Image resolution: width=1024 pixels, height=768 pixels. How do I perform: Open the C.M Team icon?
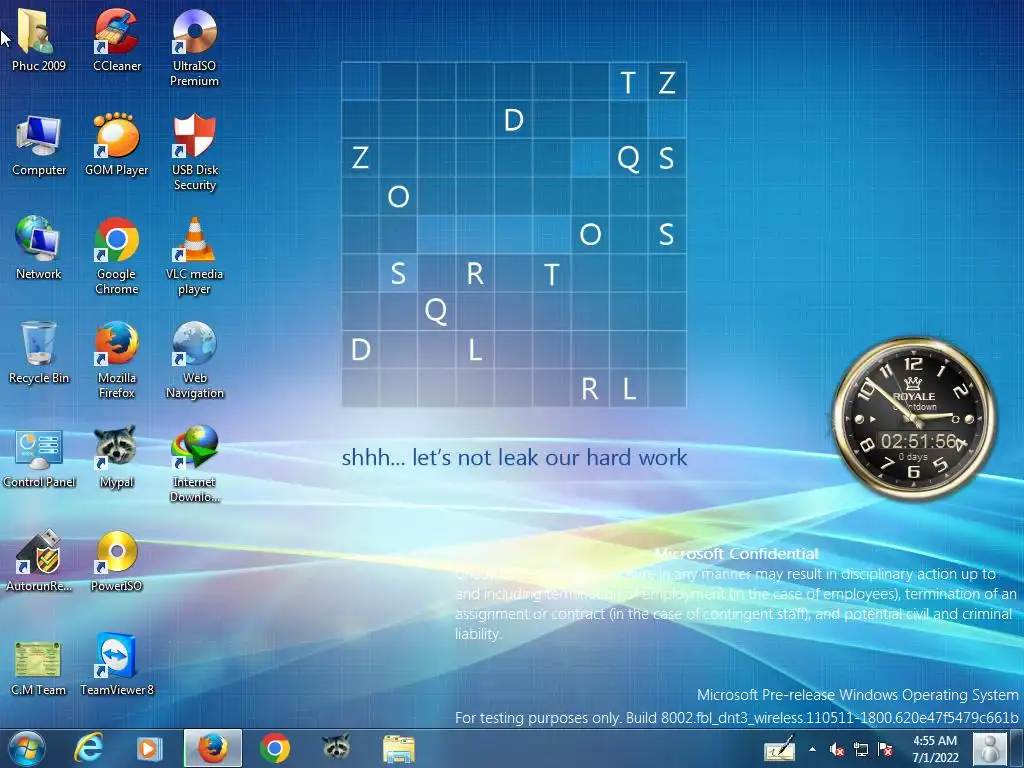pos(39,666)
